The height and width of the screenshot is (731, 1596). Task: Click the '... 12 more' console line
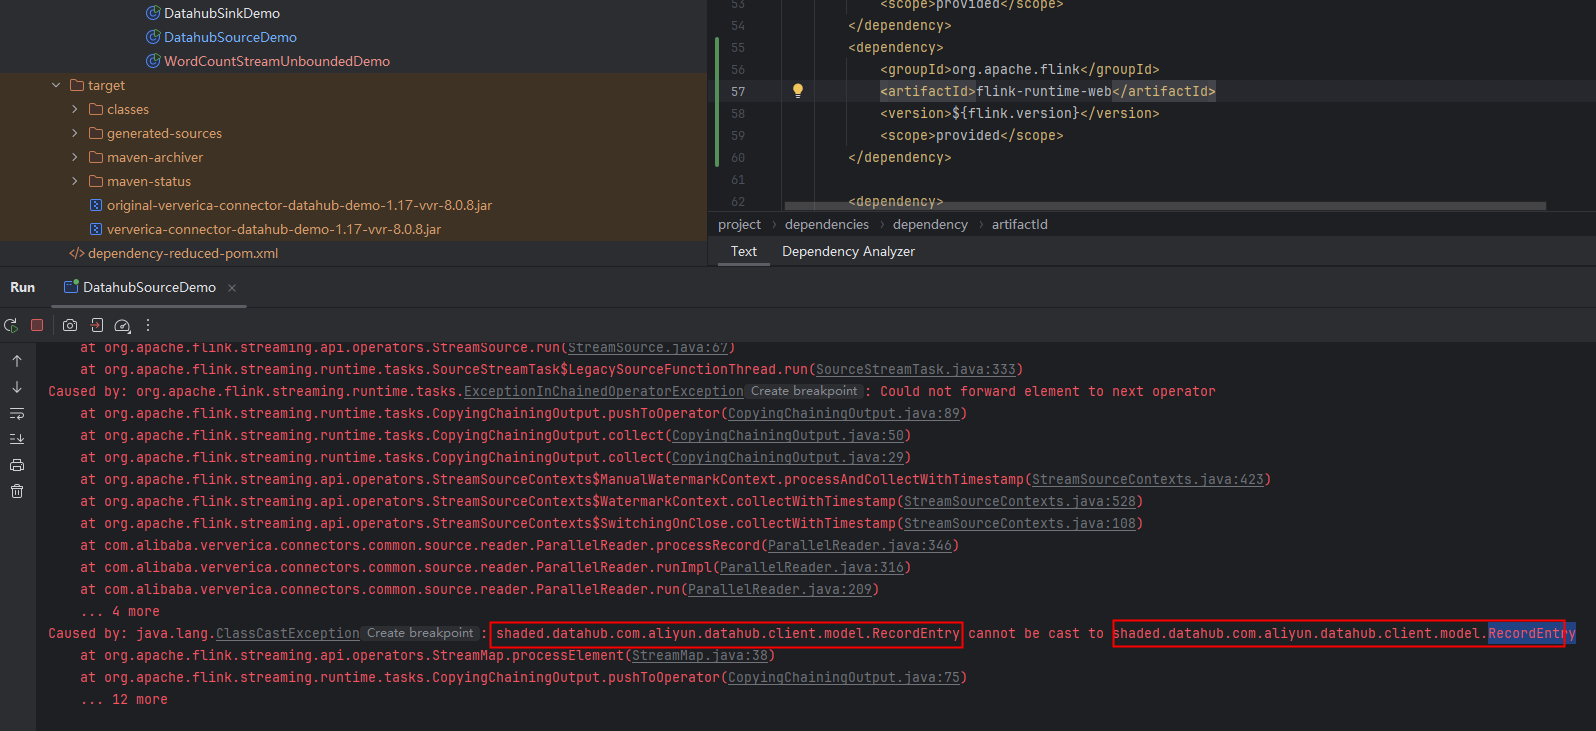(x=124, y=699)
